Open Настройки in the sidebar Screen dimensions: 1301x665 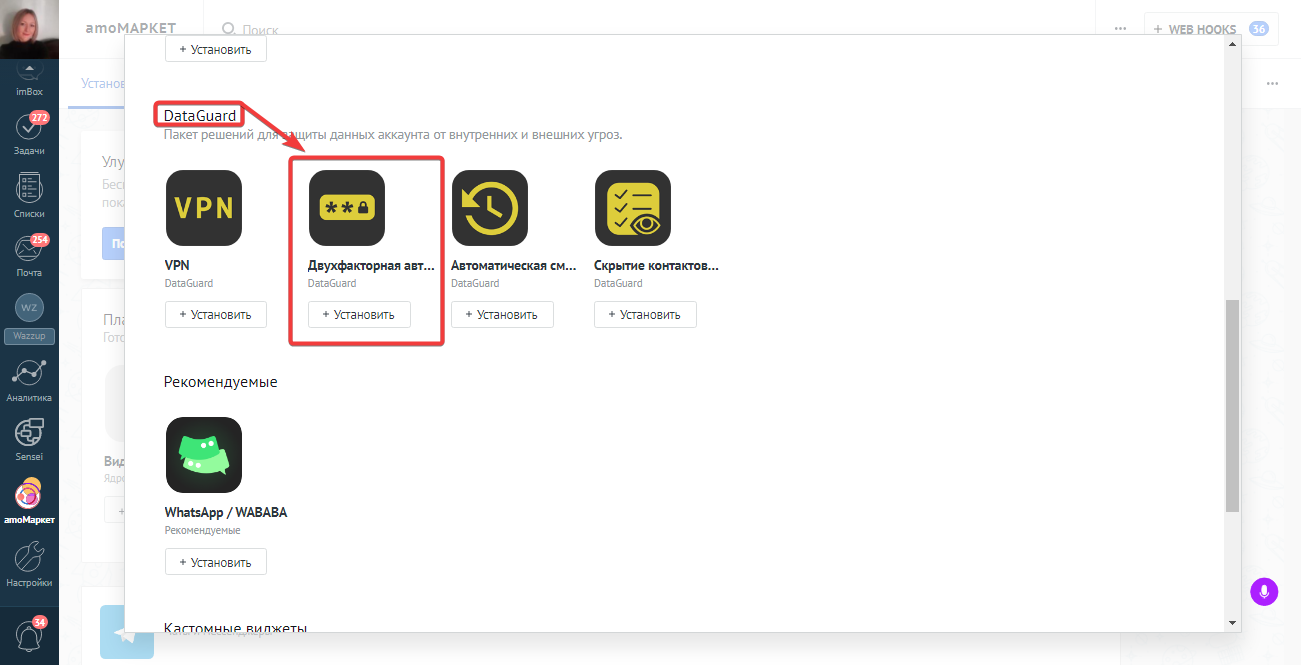click(x=29, y=565)
